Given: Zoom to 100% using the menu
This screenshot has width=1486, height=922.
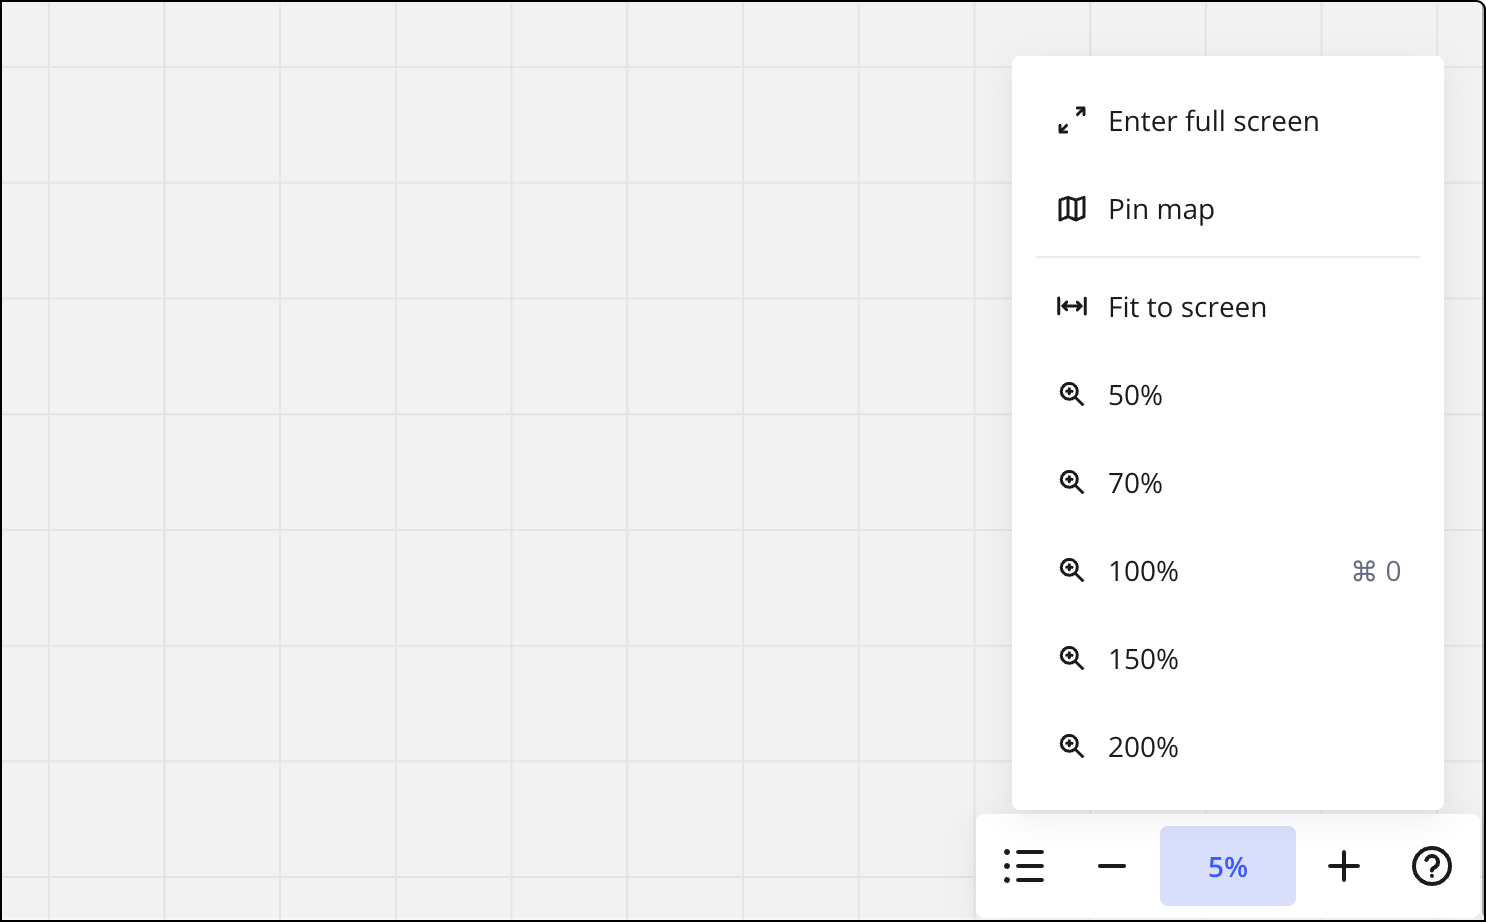Looking at the screenshot, I should [x=1142, y=571].
